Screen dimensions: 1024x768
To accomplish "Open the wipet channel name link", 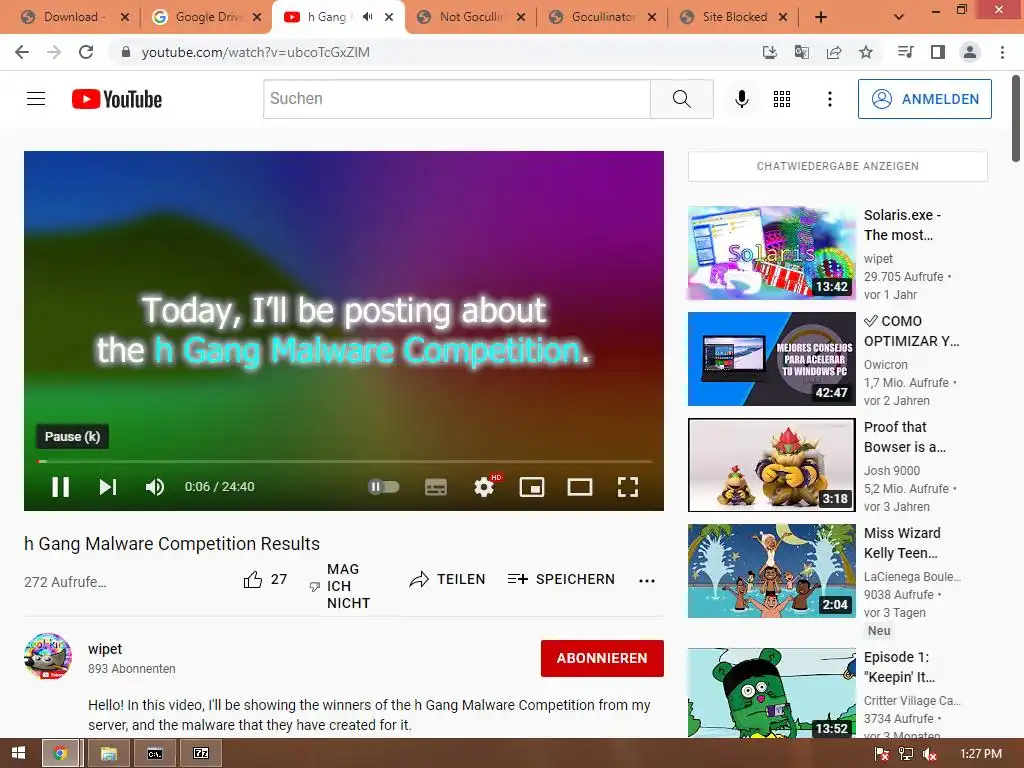I will (x=105, y=648).
